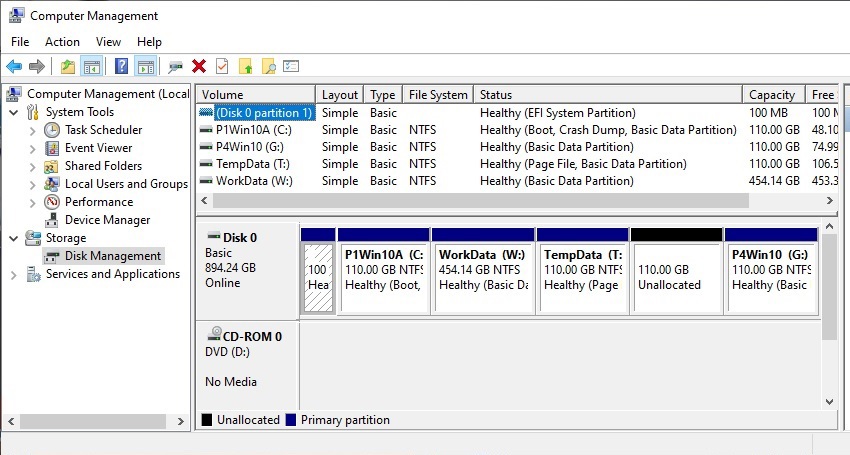Click console tree scroll right arrow
The width and height of the screenshot is (850, 455).
181,421
